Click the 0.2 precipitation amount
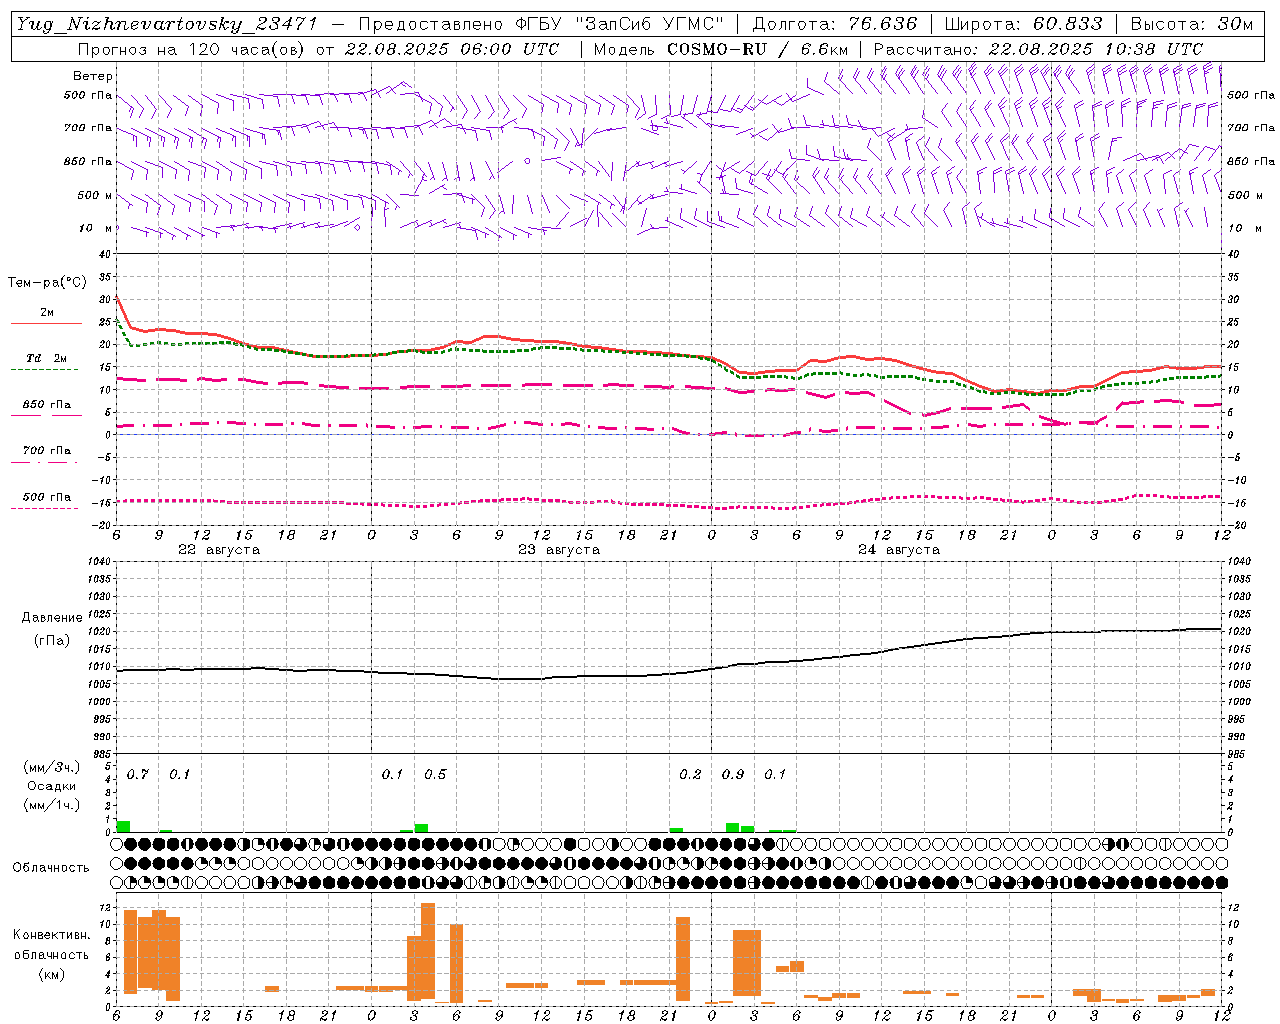The width and height of the screenshot is (1280, 1024). (690, 775)
